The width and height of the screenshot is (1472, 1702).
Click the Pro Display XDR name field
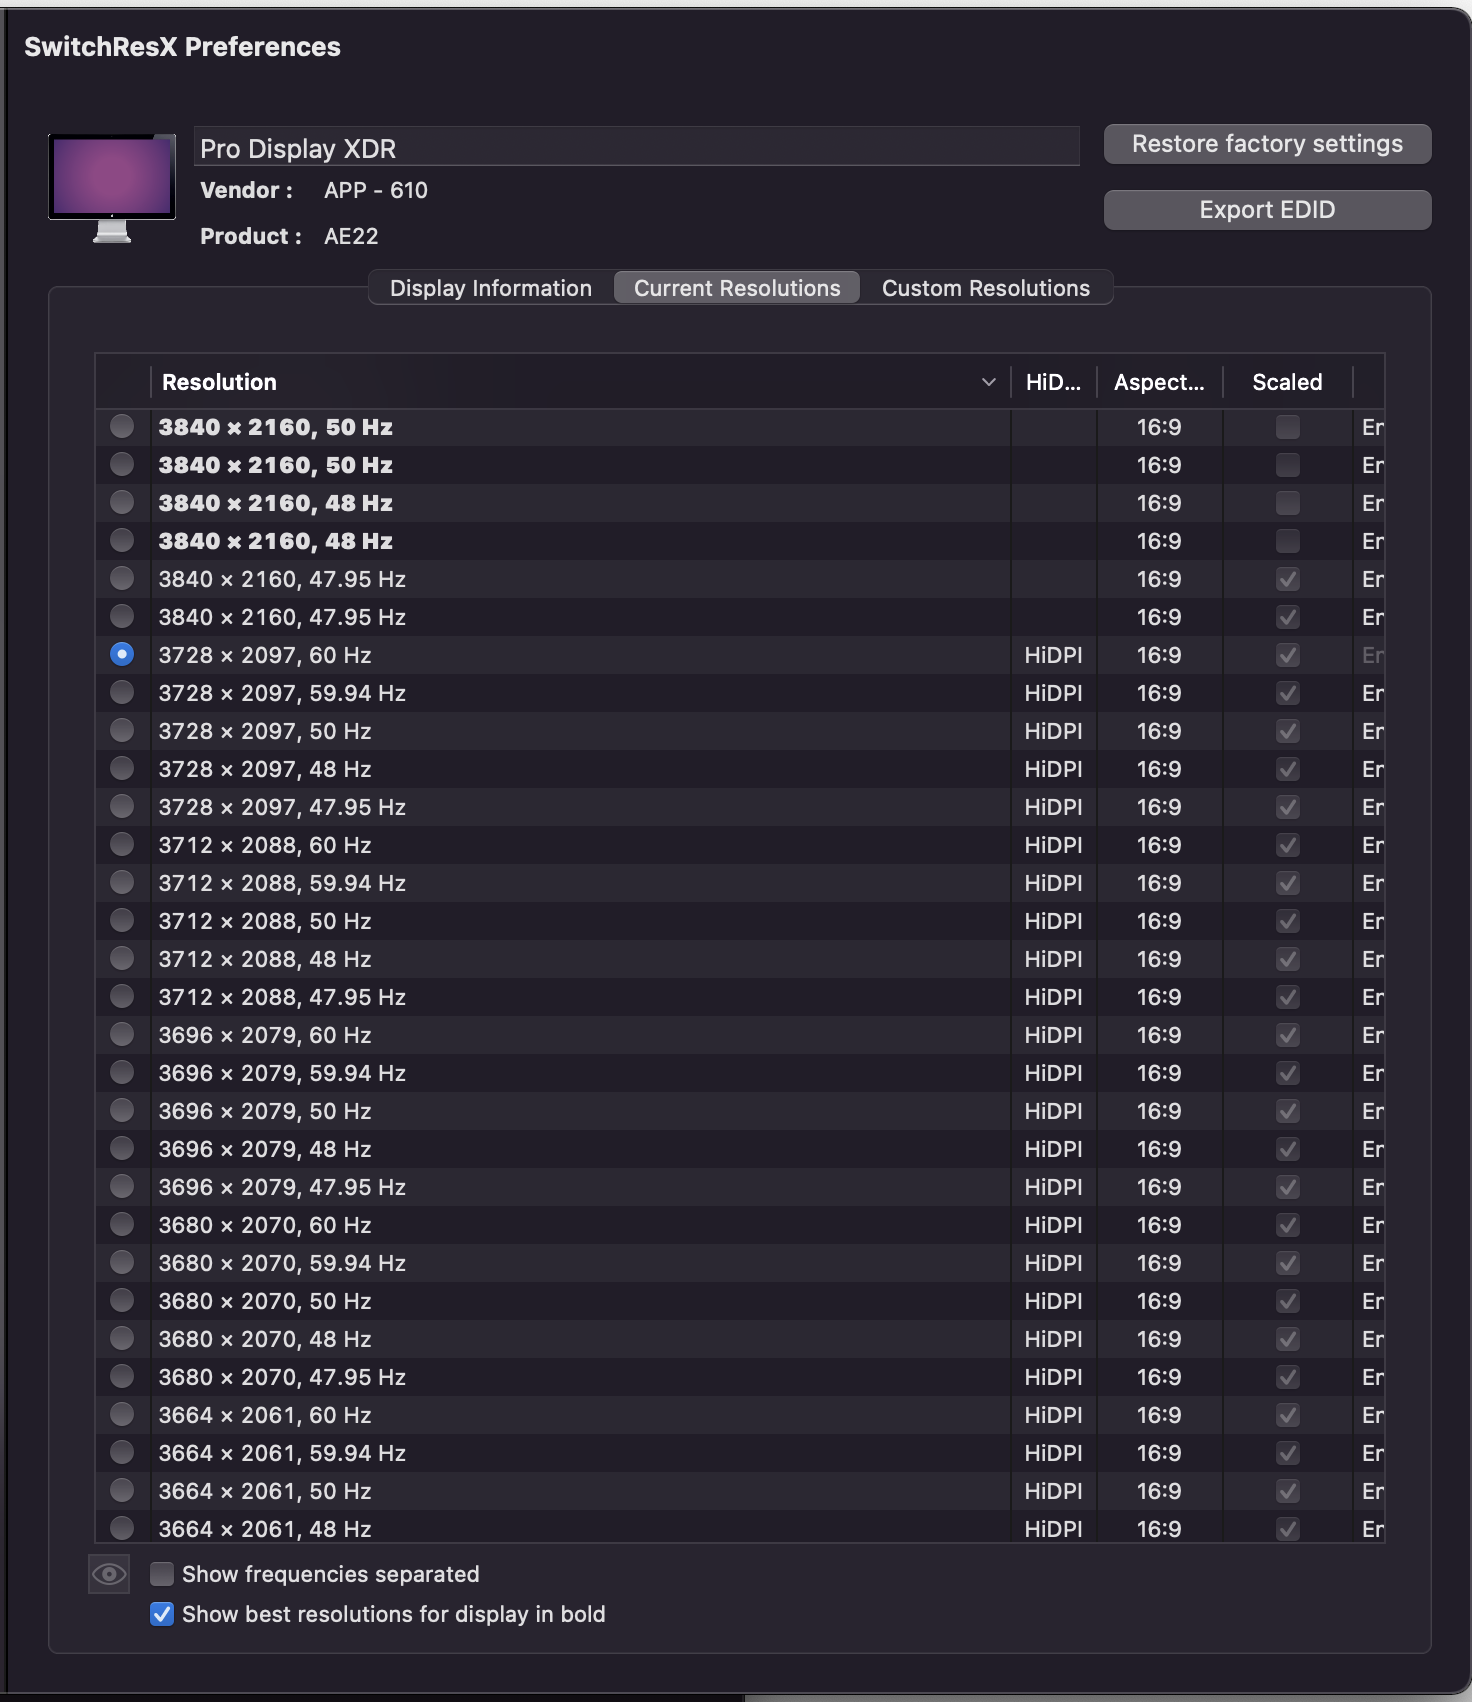click(x=637, y=147)
